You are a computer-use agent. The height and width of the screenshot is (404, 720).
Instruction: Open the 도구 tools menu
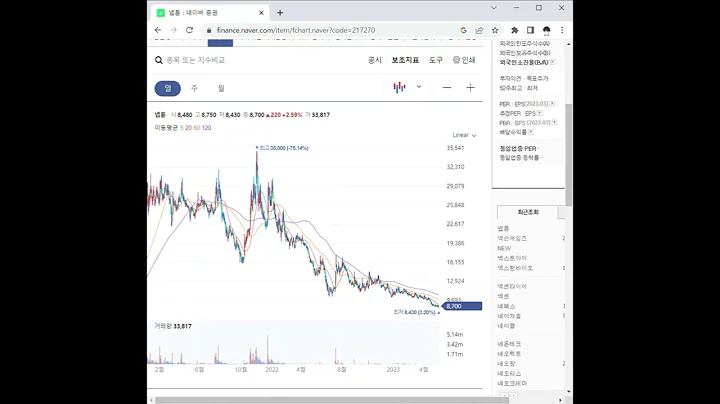point(436,60)
